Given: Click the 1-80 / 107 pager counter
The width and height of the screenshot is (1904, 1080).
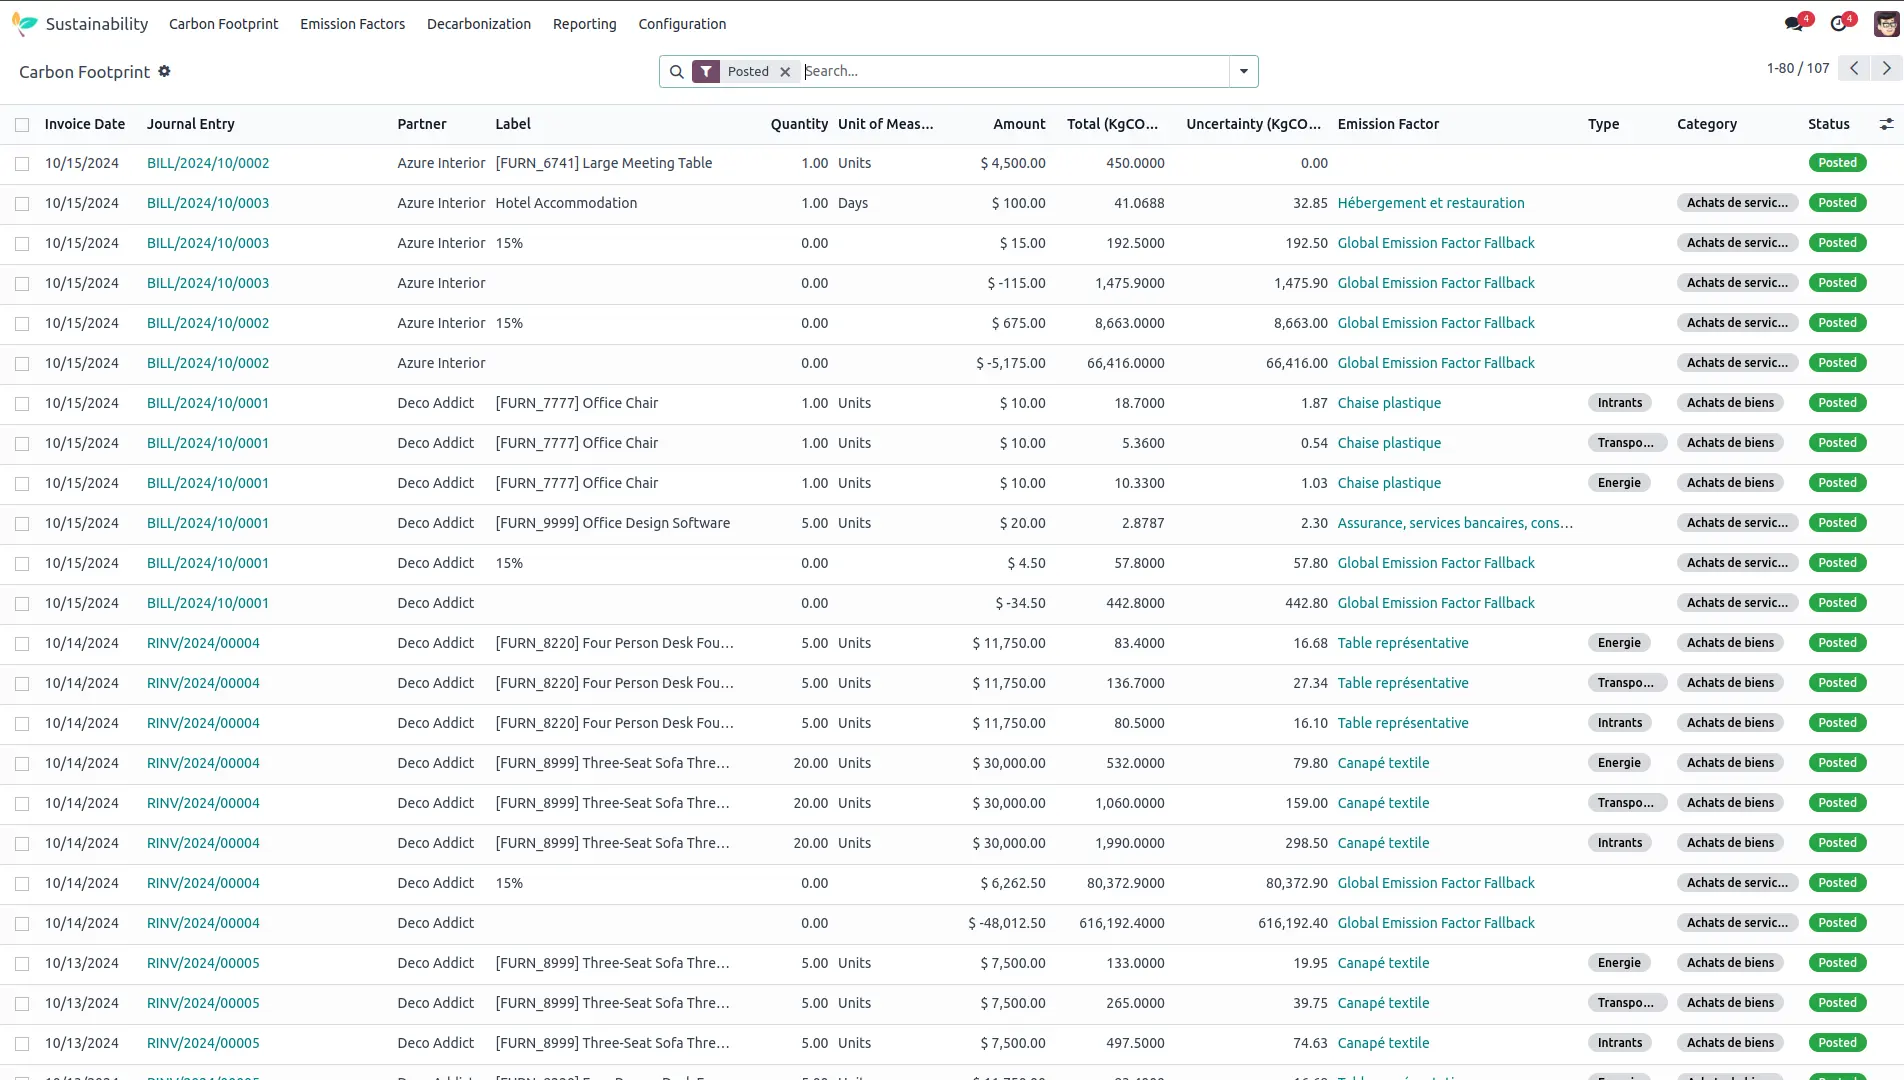Looking at the screenshot, I should click(x=1797, y=68).
